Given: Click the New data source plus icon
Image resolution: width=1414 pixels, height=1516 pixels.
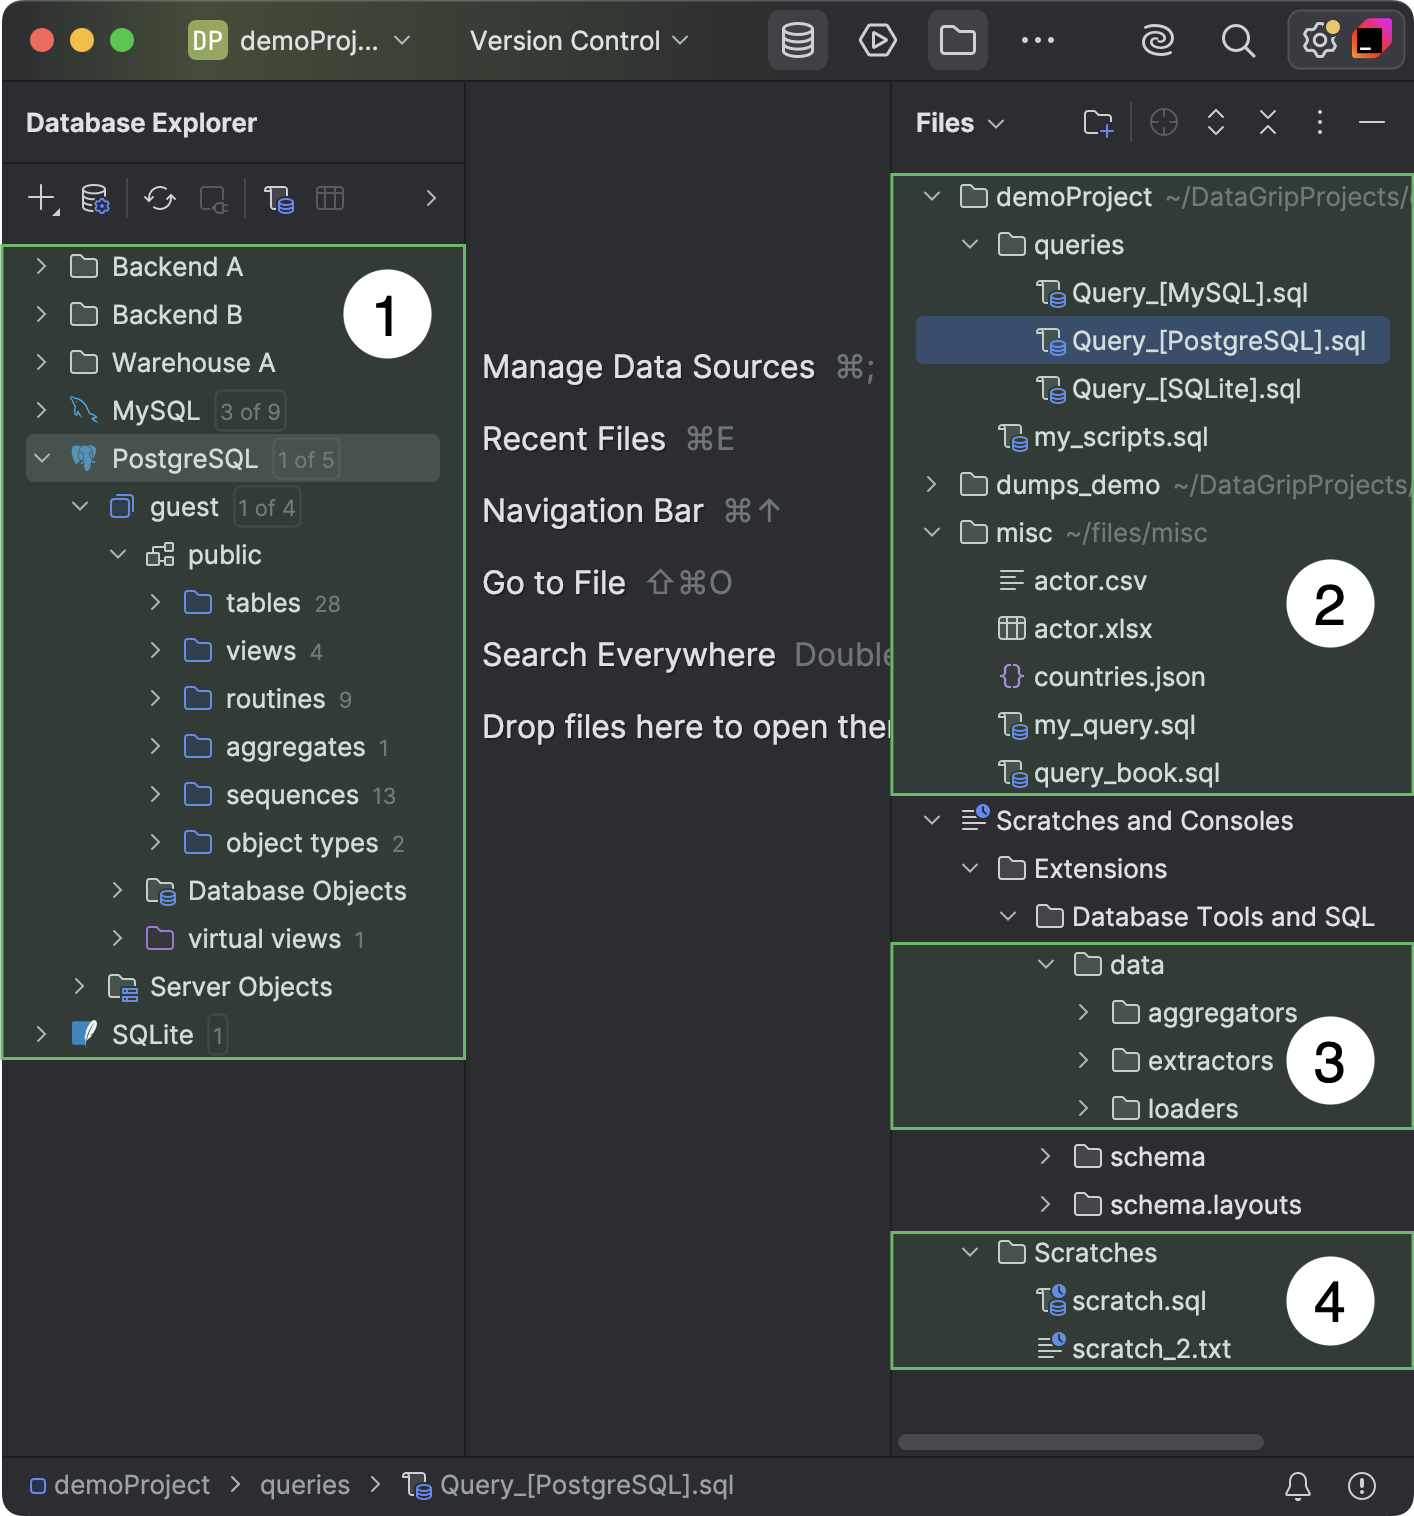Looking at the screenshot, I should [x=42, y=198].
